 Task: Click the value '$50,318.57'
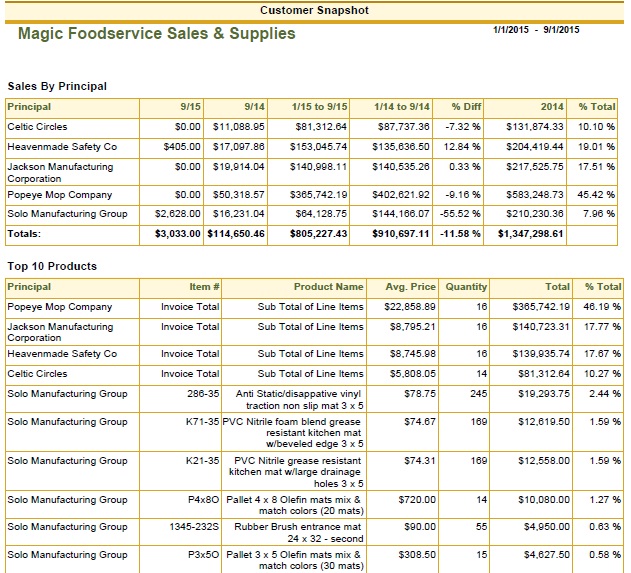[x=239, y=195]
